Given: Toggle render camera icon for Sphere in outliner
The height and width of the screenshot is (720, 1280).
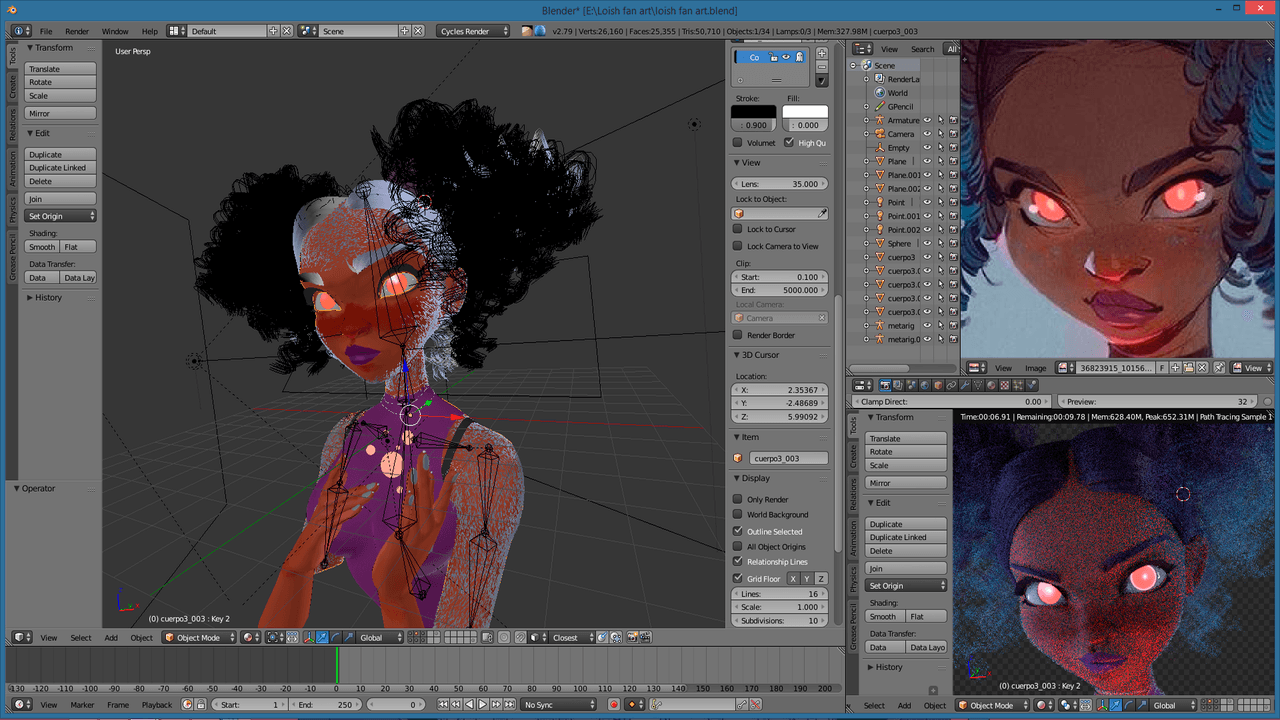Looking at the screenshot, I should click(953, 243).
